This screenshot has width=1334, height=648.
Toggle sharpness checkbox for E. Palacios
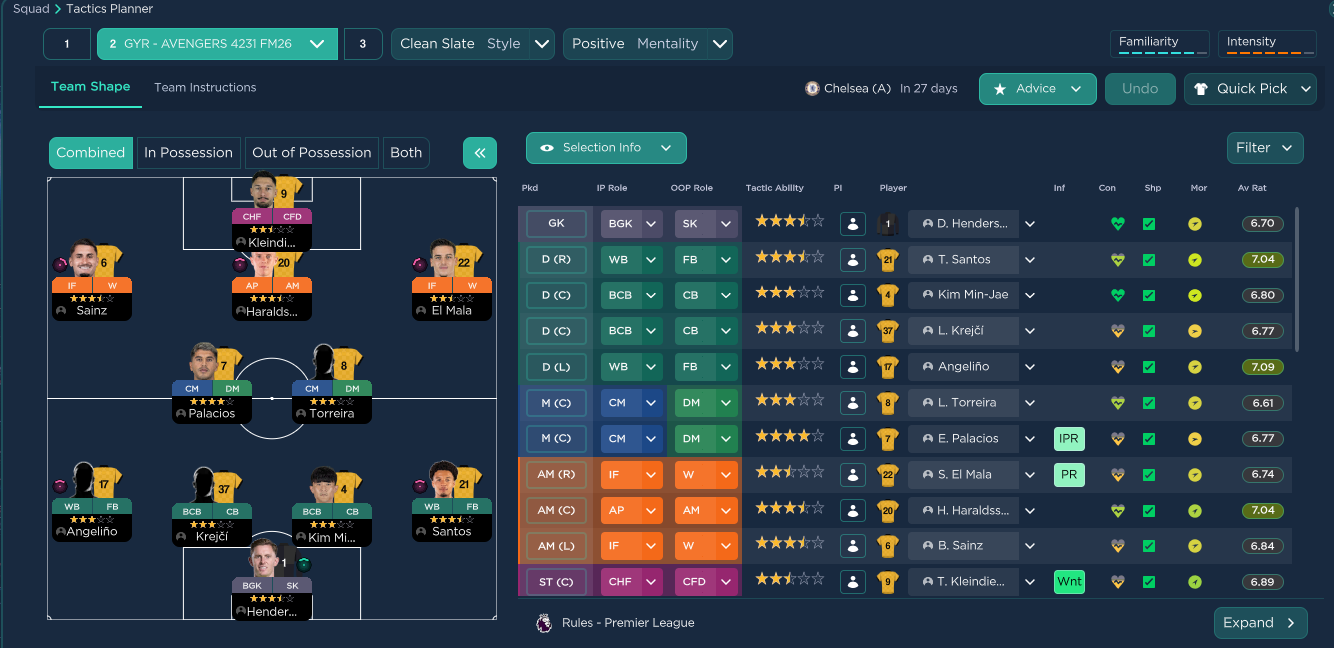point(1149,438)
